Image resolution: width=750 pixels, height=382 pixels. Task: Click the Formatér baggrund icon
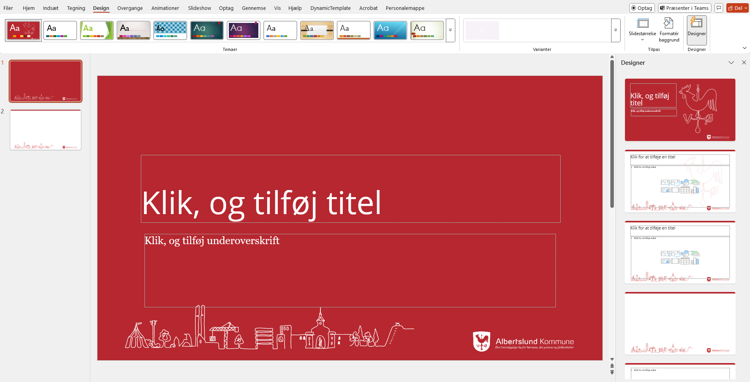[x=669, y=23]
